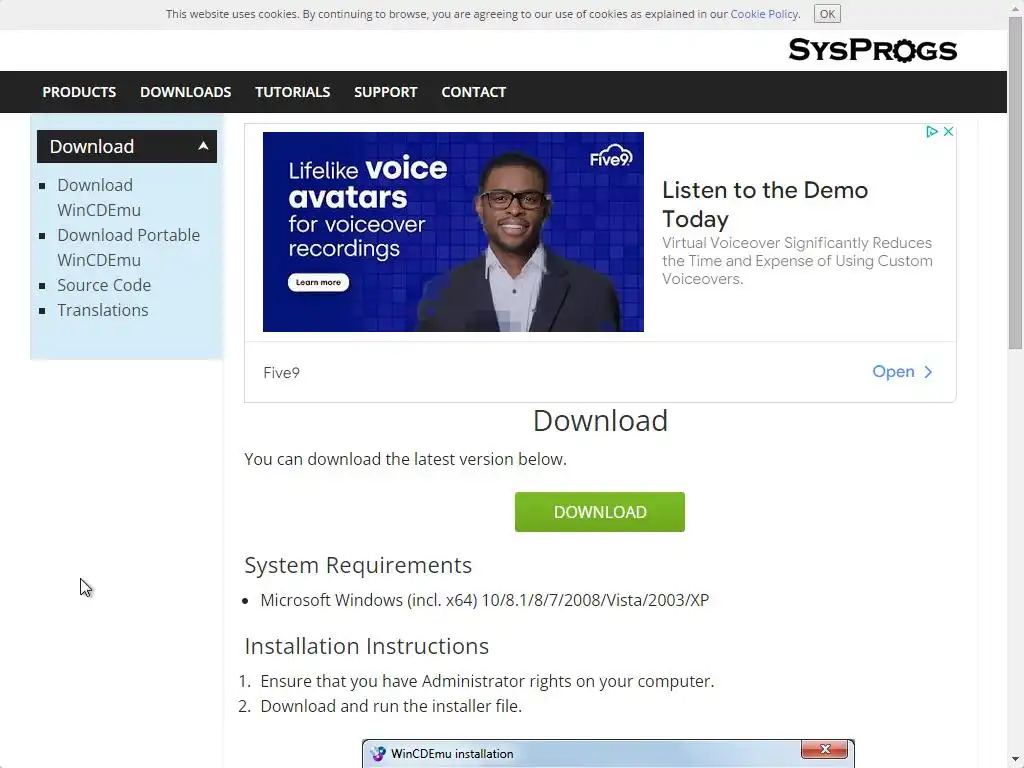Close the WinCDEmu installation screenshot window
1024x768 pixels.
[x=825, y=749]
